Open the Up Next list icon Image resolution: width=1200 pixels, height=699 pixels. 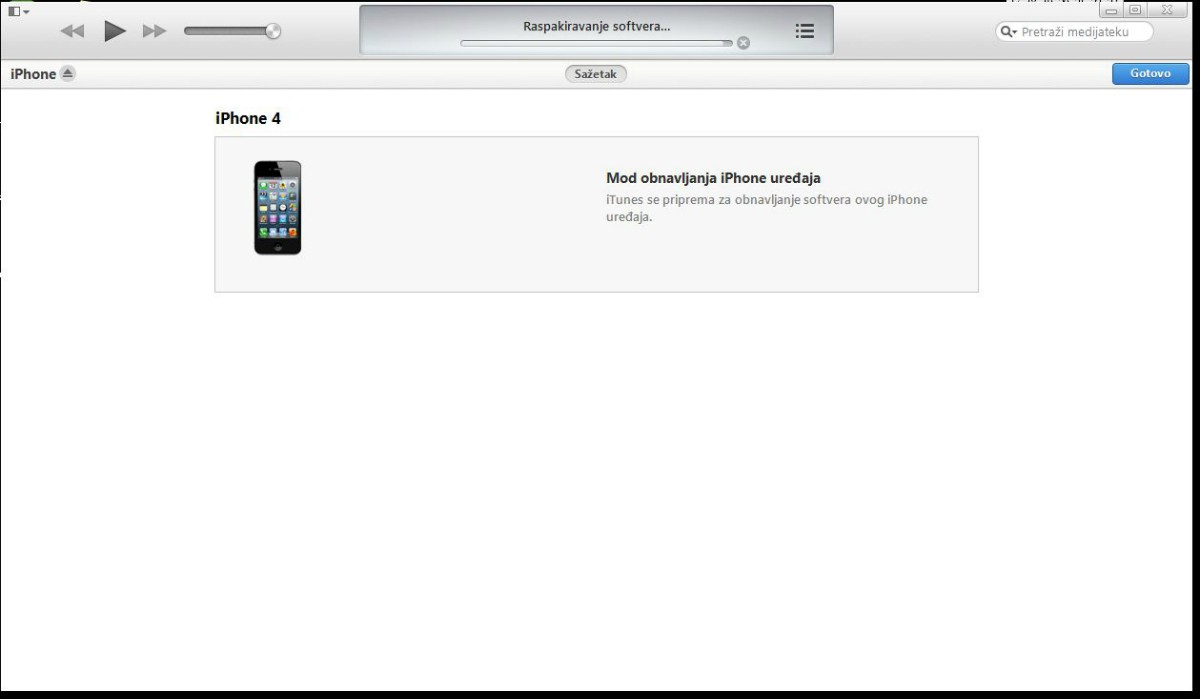(x=804, y=31)
